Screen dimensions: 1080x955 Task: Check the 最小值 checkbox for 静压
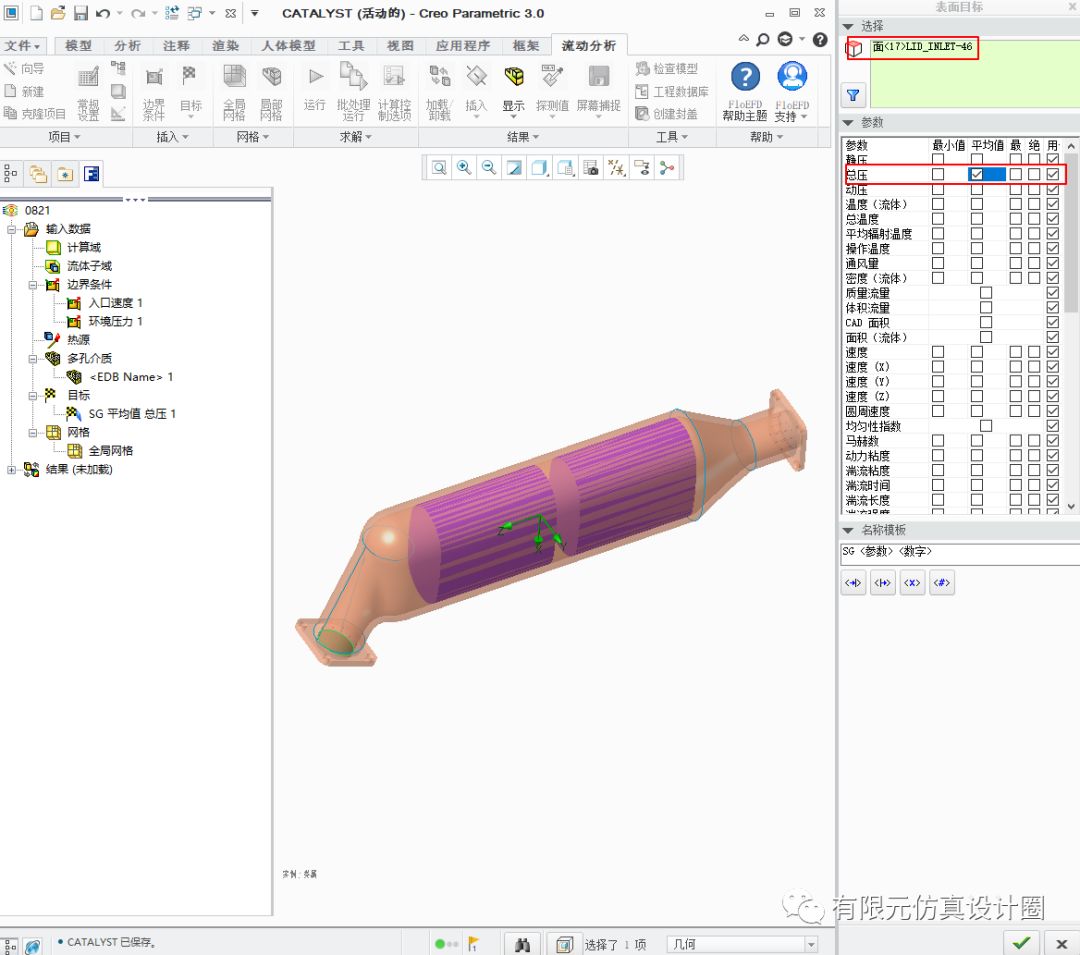coord(938,160)
